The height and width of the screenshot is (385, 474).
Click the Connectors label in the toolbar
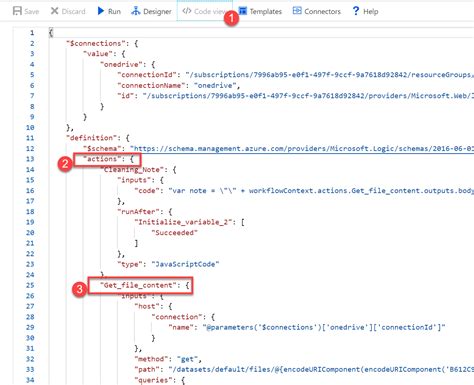pos(322,12)
